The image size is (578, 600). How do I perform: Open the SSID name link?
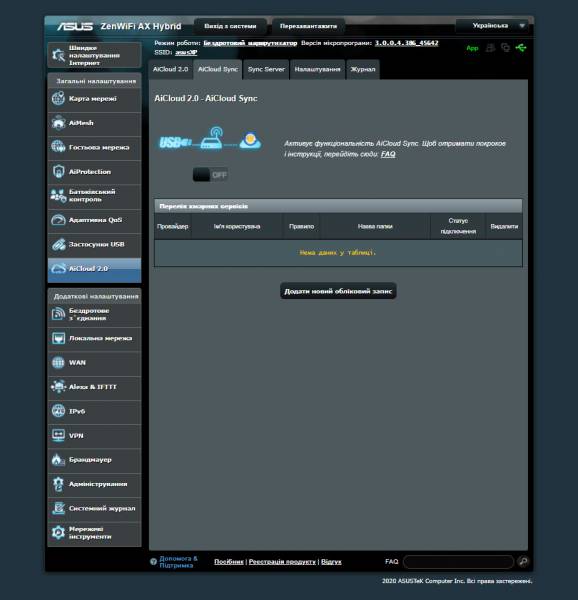pos(186,52)
